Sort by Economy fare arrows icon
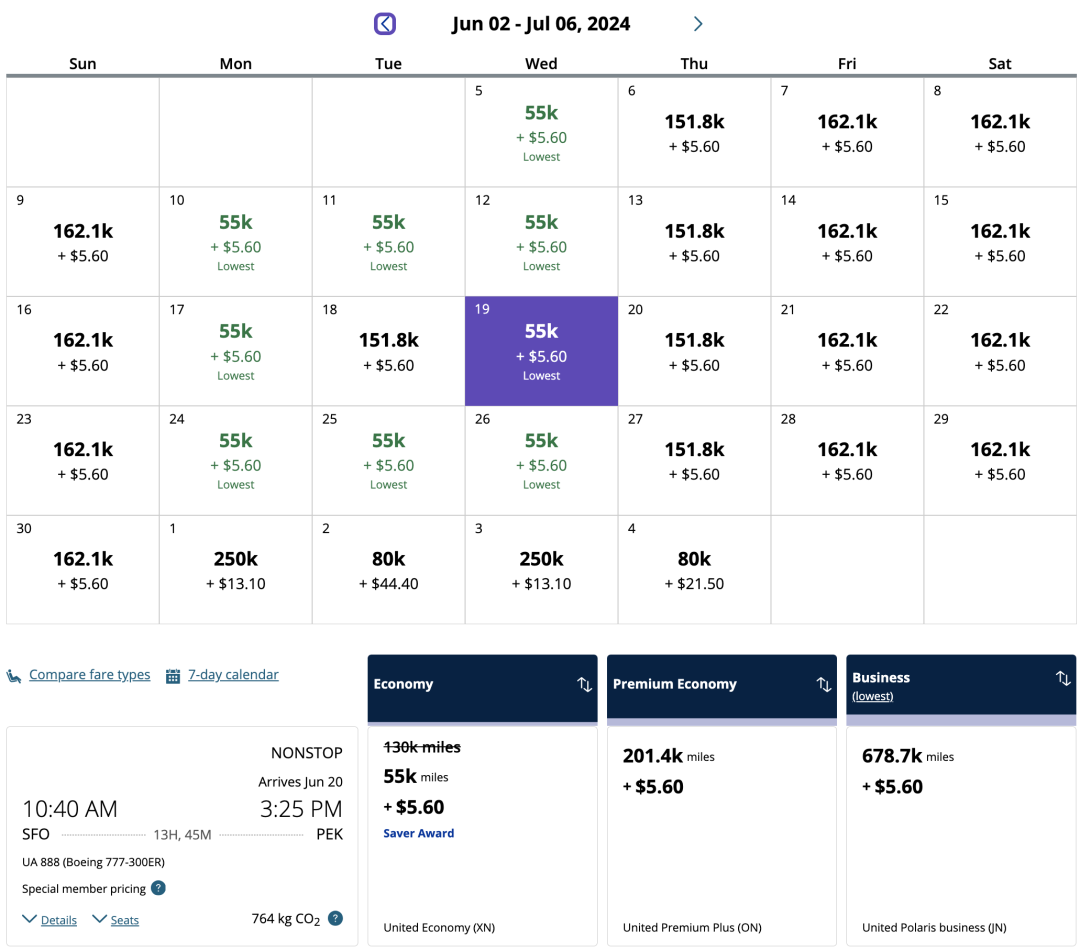Image resolution: width=1080 pixels, height=951 pixels. tap(585, 685)
